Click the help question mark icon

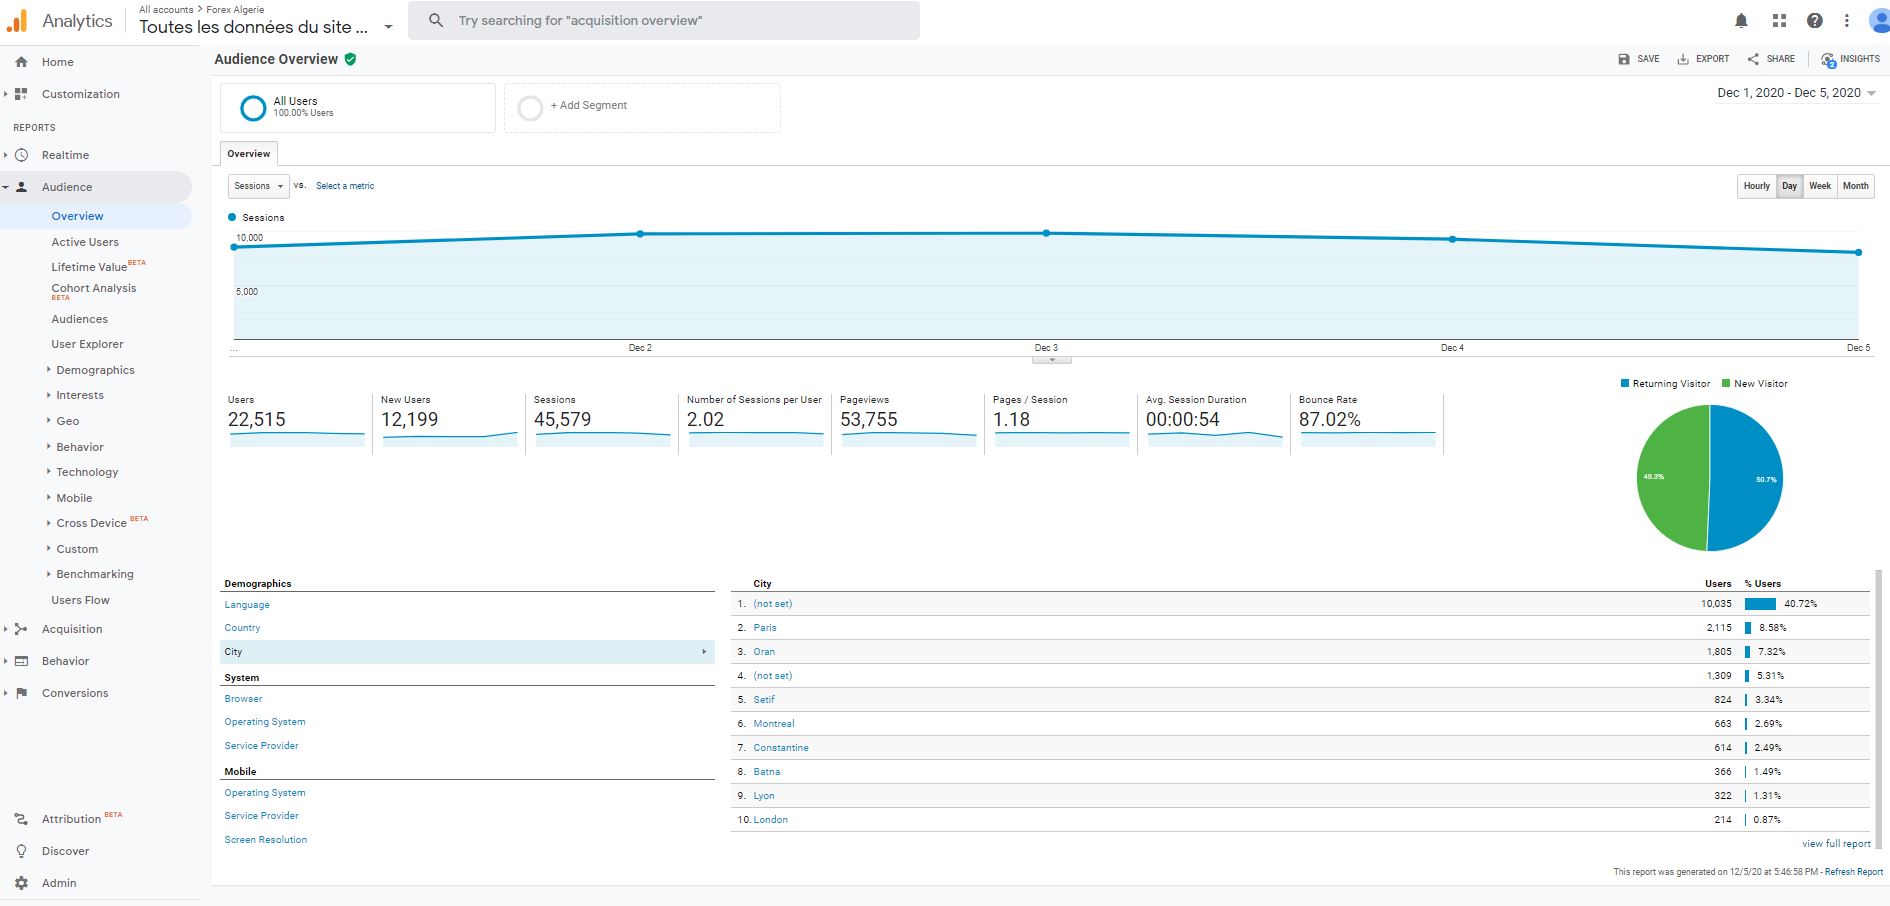tap(1815, 21)
